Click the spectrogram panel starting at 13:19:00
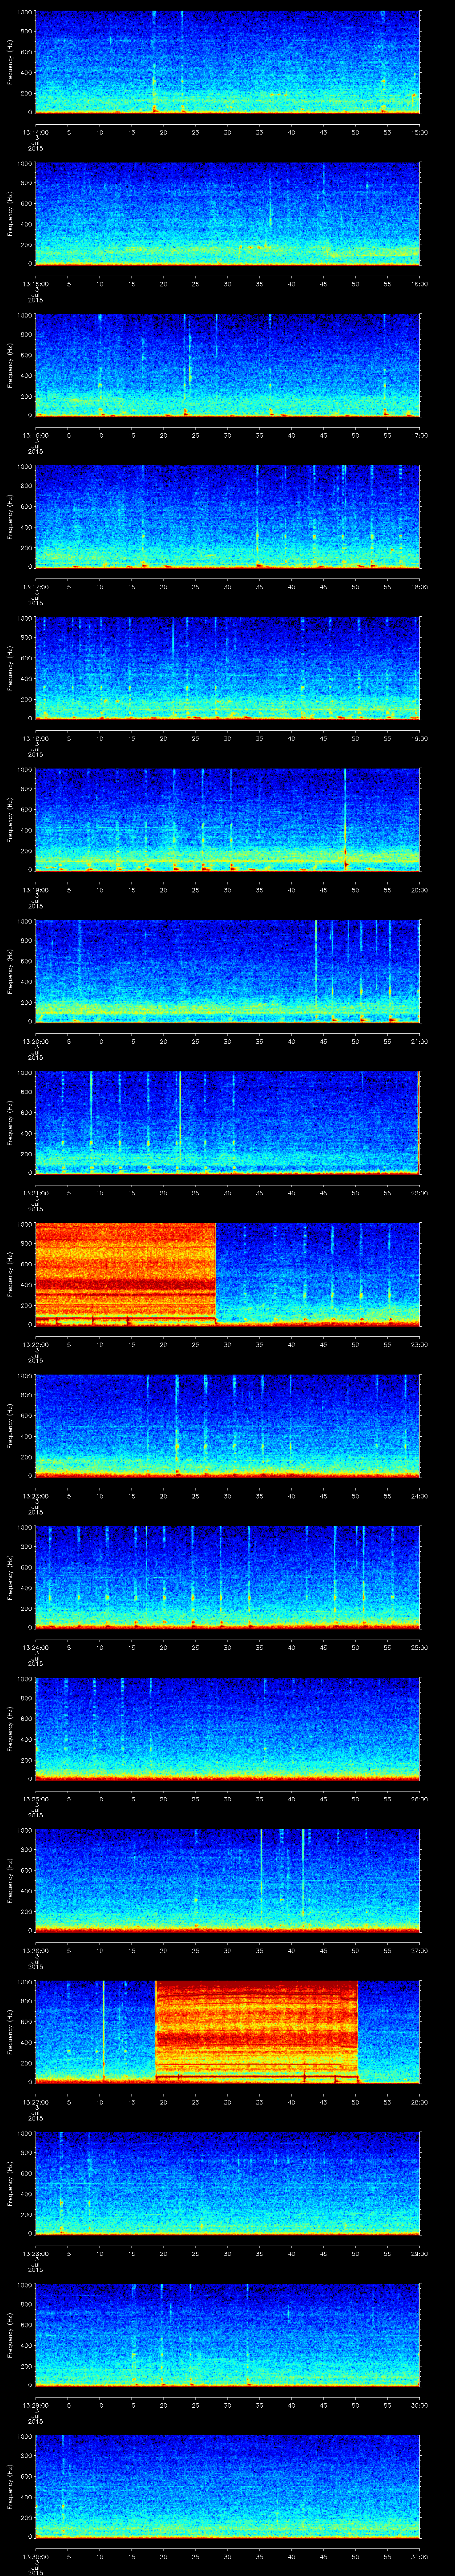The height and width of the screenshot is (2576, 455). (x=227, y=819)
